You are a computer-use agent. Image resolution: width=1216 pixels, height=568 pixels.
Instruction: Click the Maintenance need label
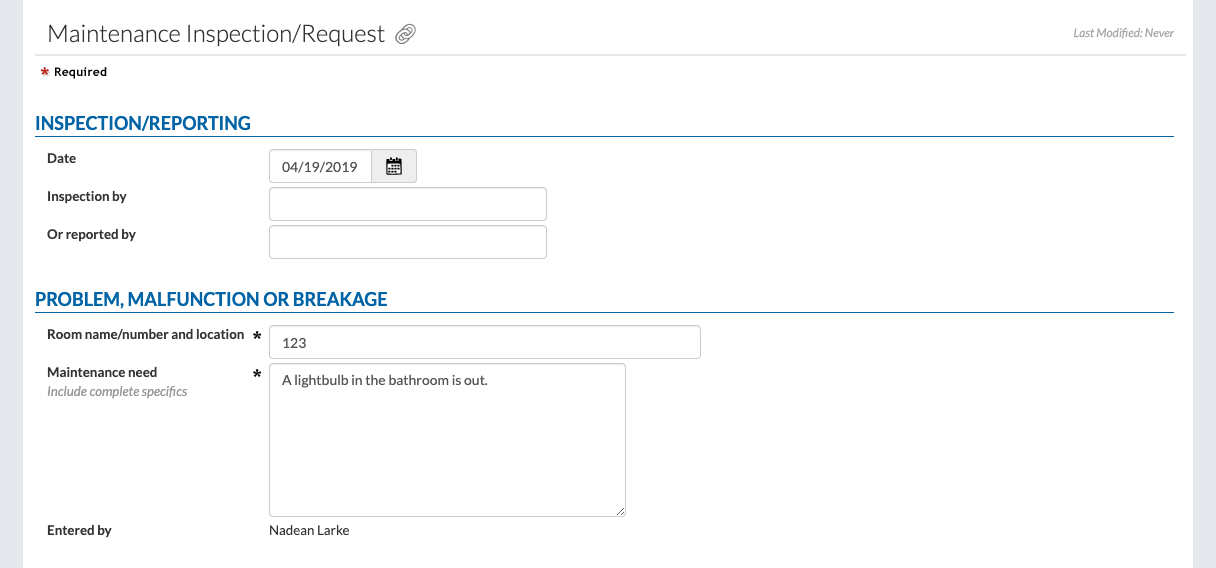pos(102,372)
